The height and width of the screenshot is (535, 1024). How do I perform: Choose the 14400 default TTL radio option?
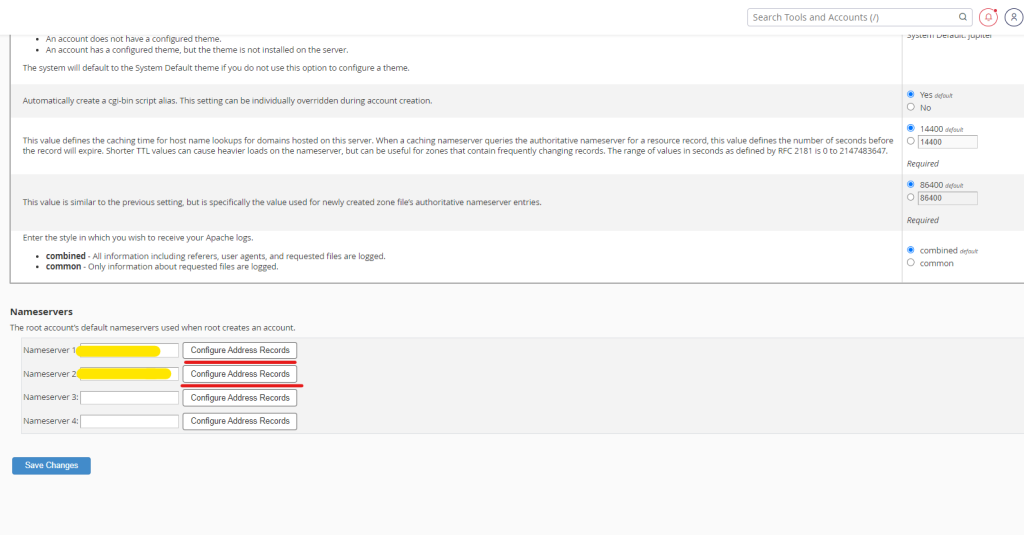[x=910, y=128]
